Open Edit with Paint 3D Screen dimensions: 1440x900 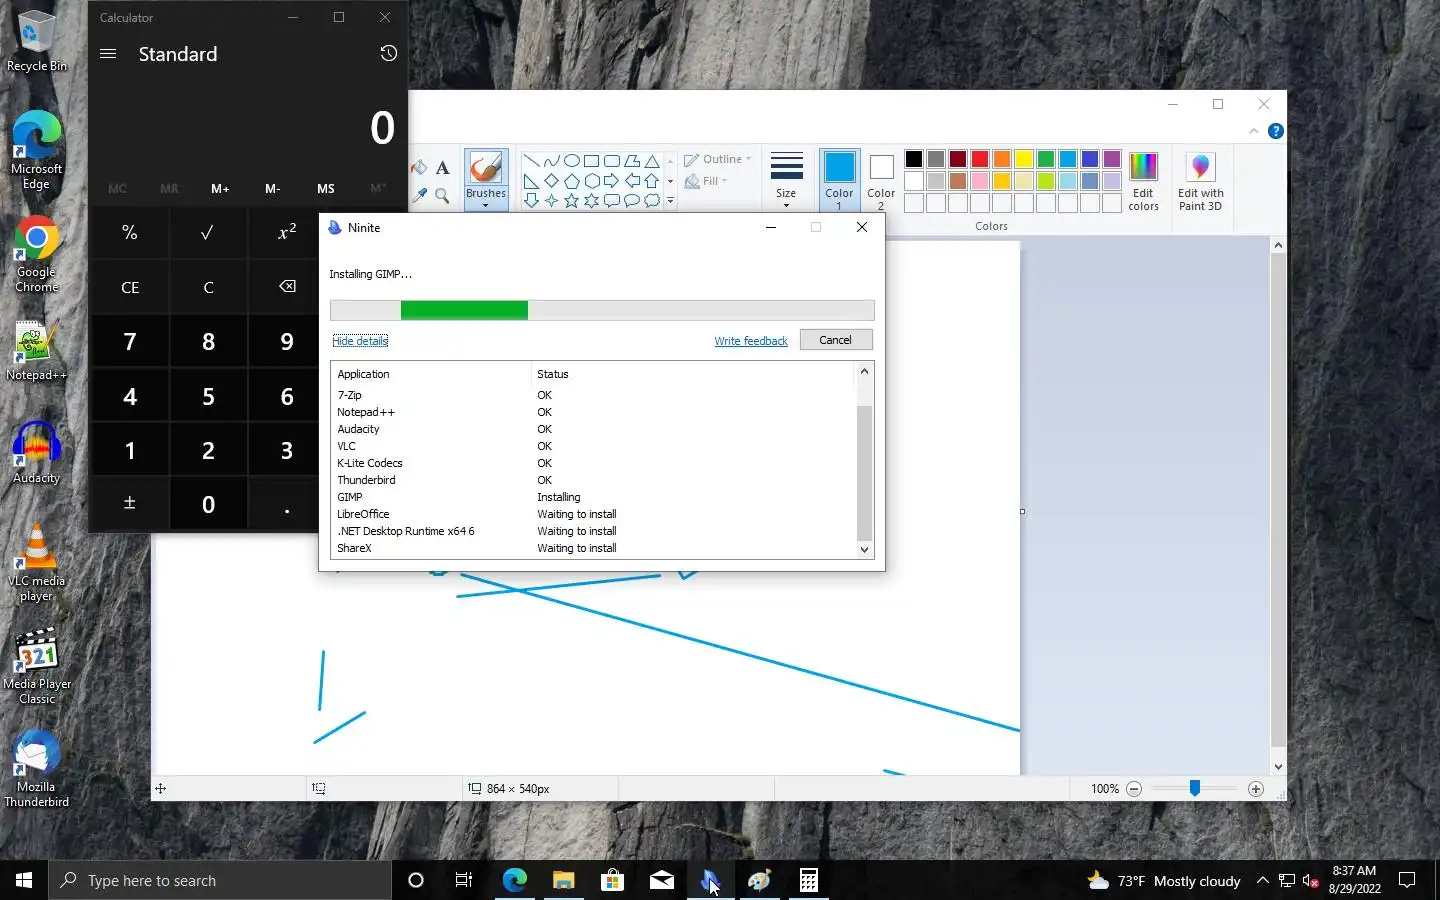1200,181
